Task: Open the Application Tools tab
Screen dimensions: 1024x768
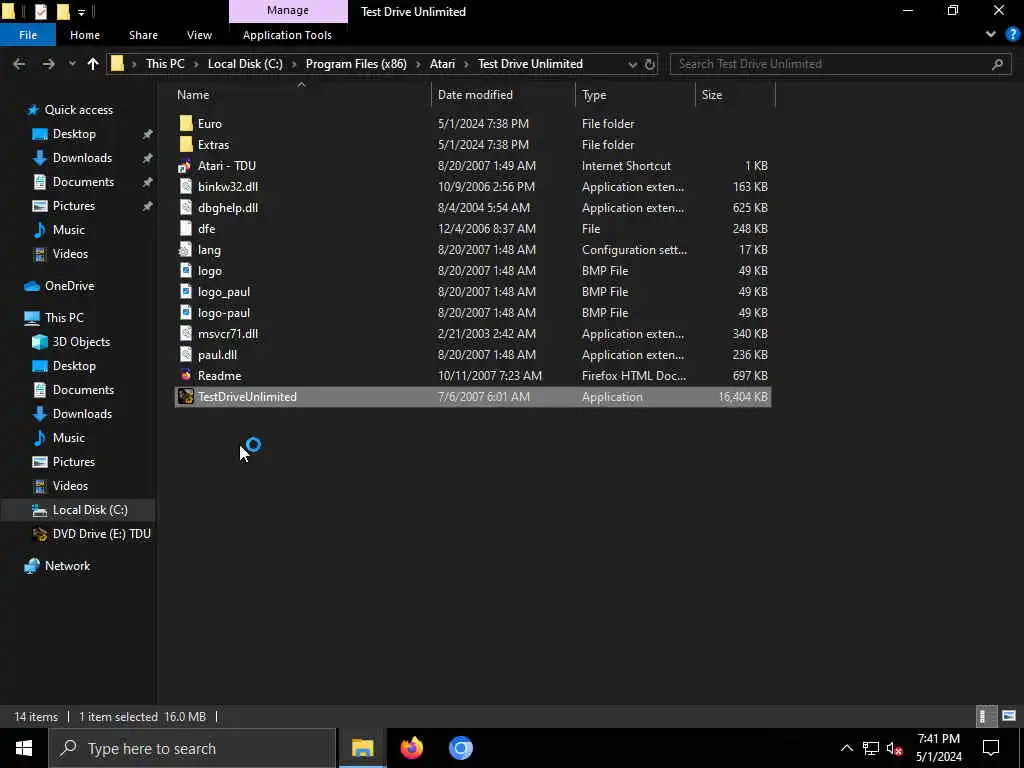Action: [287, 35]
